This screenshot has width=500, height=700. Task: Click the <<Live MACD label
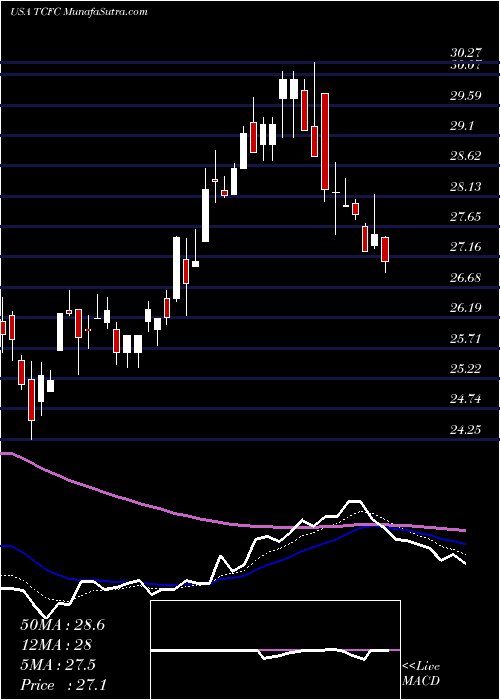coord(421,674)
